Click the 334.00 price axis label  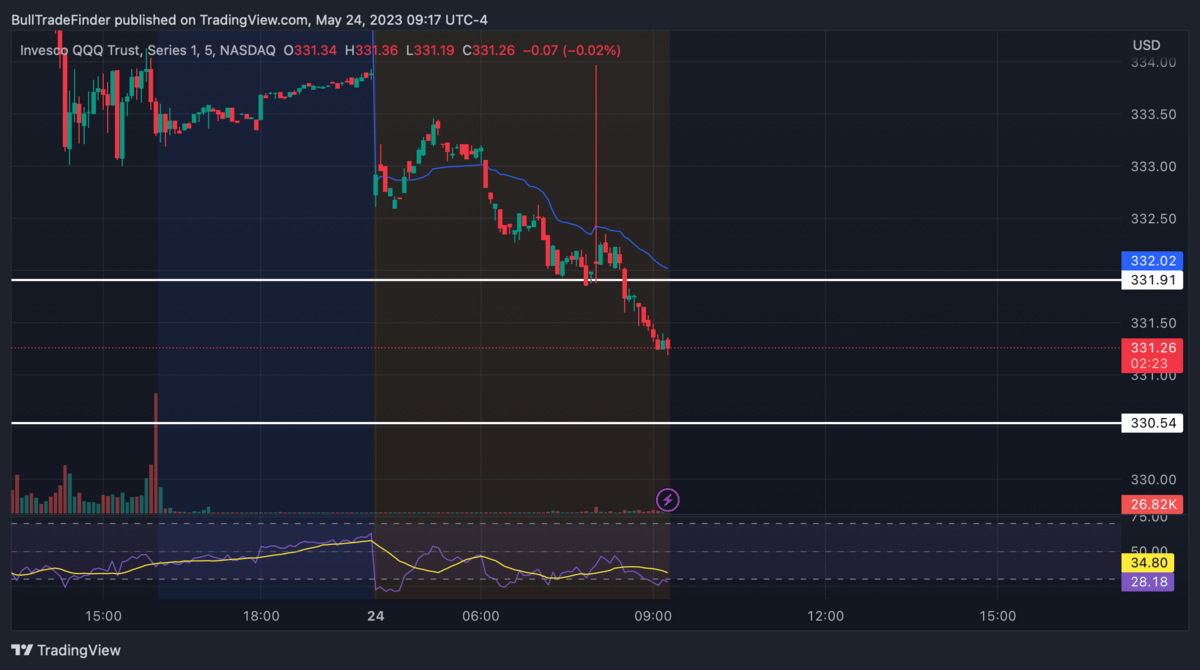(x=1152, y=63)
